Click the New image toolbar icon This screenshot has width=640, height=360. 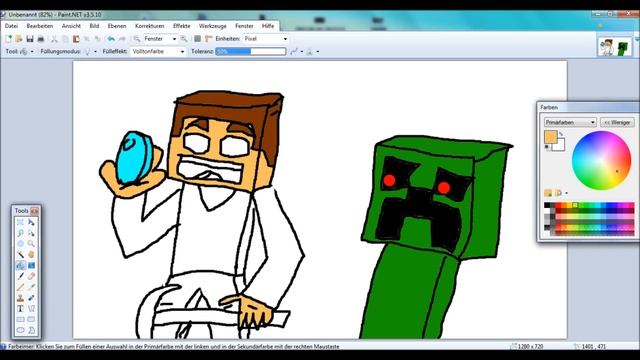point(8,39)
